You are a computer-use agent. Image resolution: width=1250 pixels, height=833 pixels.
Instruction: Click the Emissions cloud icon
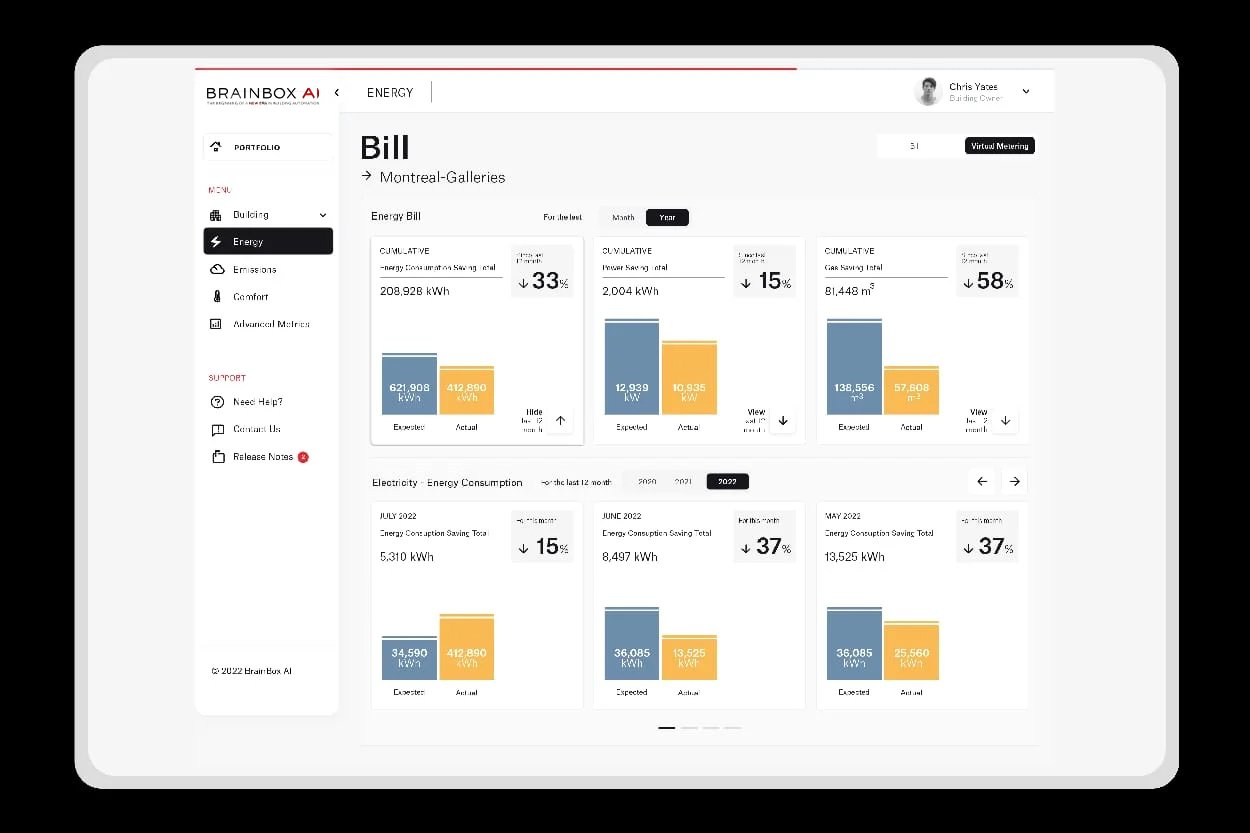pyautogui.click(x=216, y=270)
